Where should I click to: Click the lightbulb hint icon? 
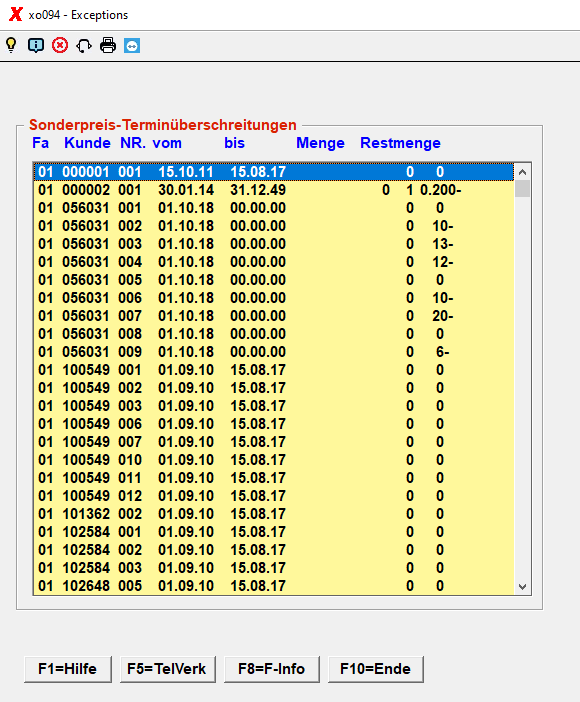click(11, 45)
